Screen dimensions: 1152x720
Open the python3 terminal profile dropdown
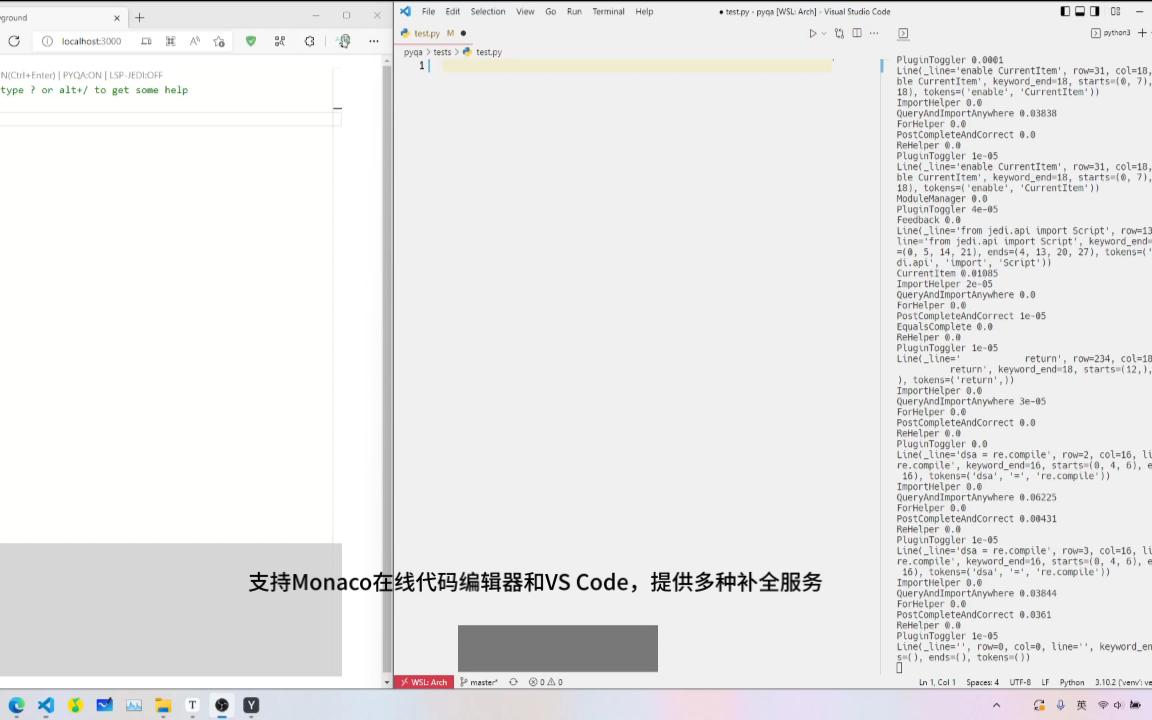point(1117,32)
